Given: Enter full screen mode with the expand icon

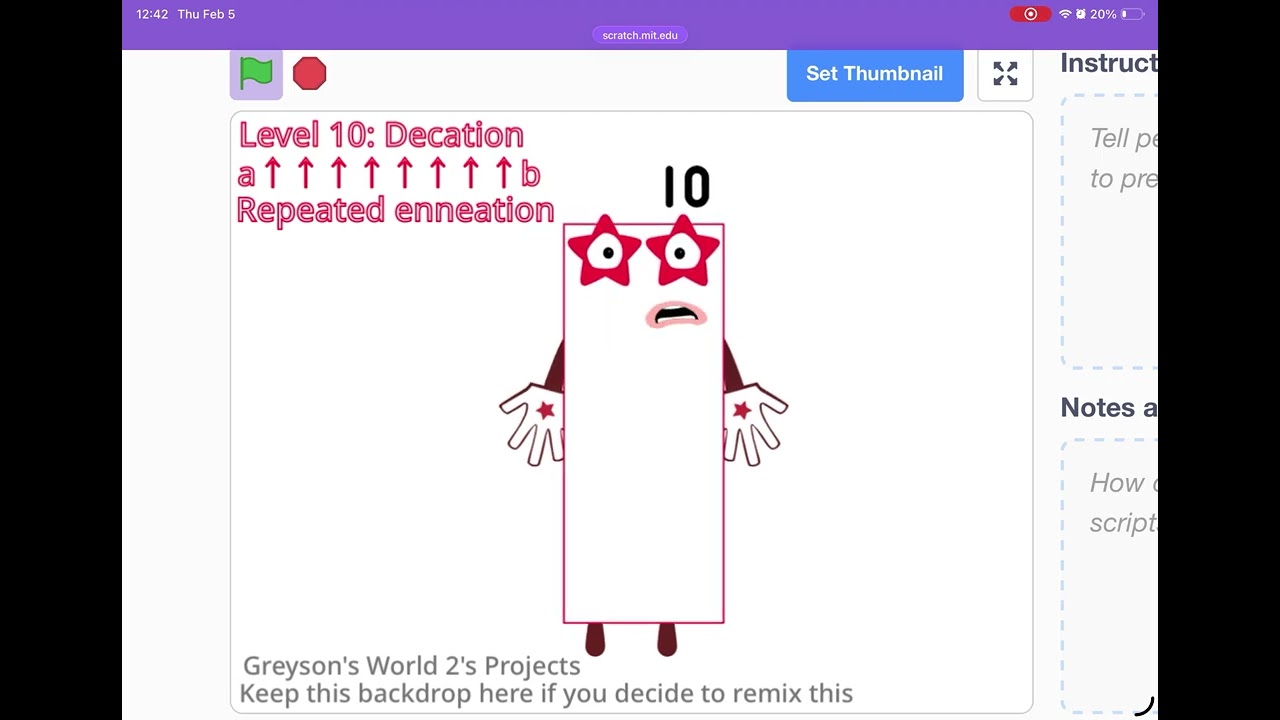Looking at the screenshot, I should click(x=1005, y=74).
